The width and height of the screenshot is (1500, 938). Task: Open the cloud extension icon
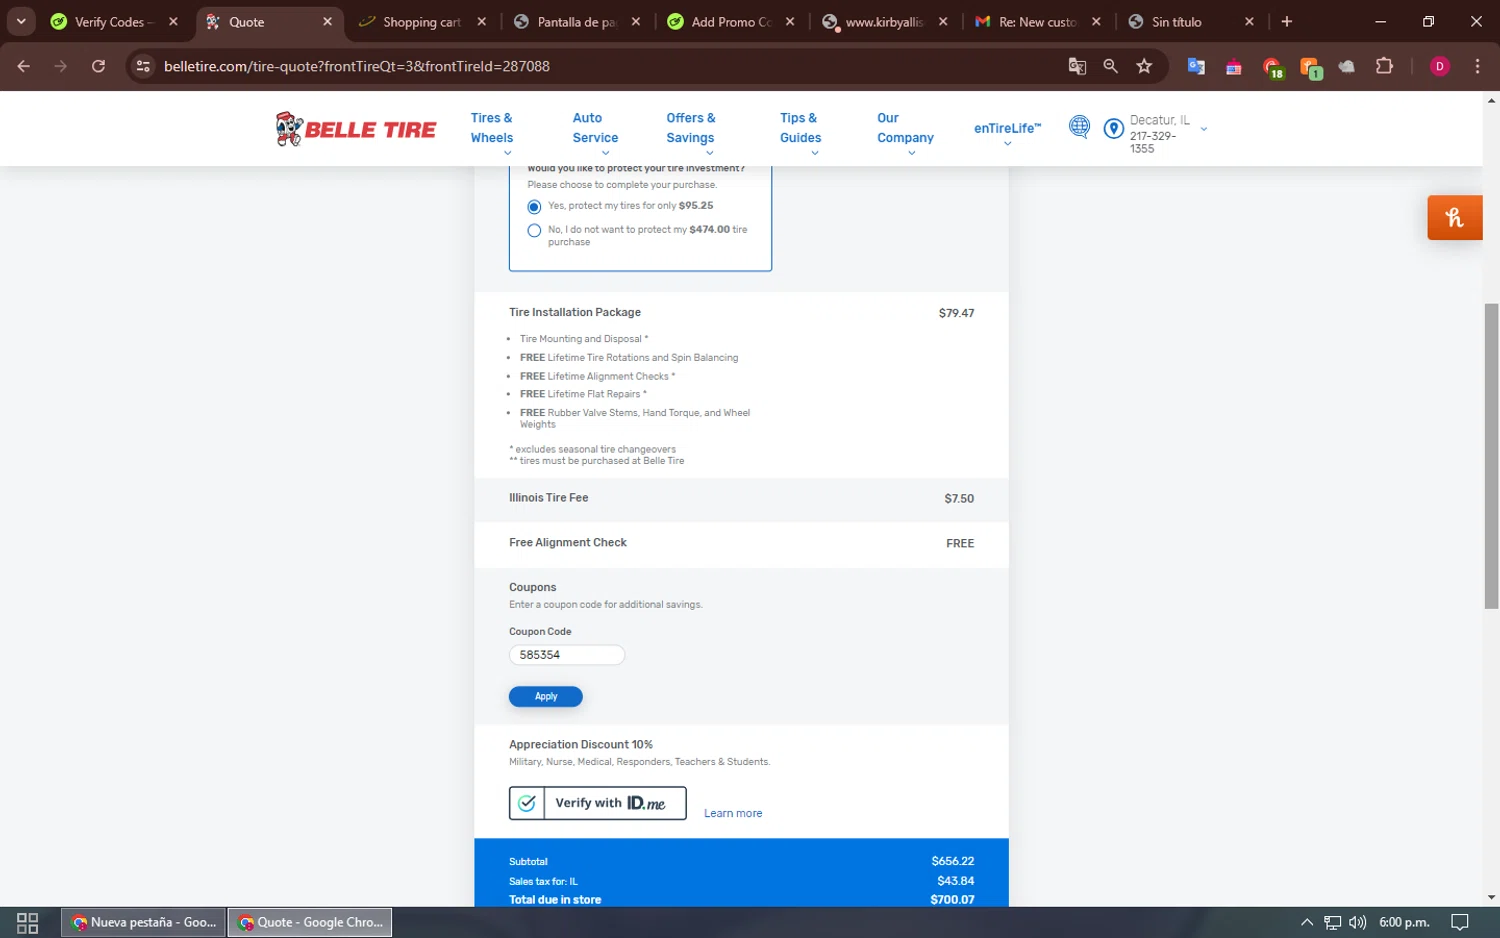tap(1347, 66)
